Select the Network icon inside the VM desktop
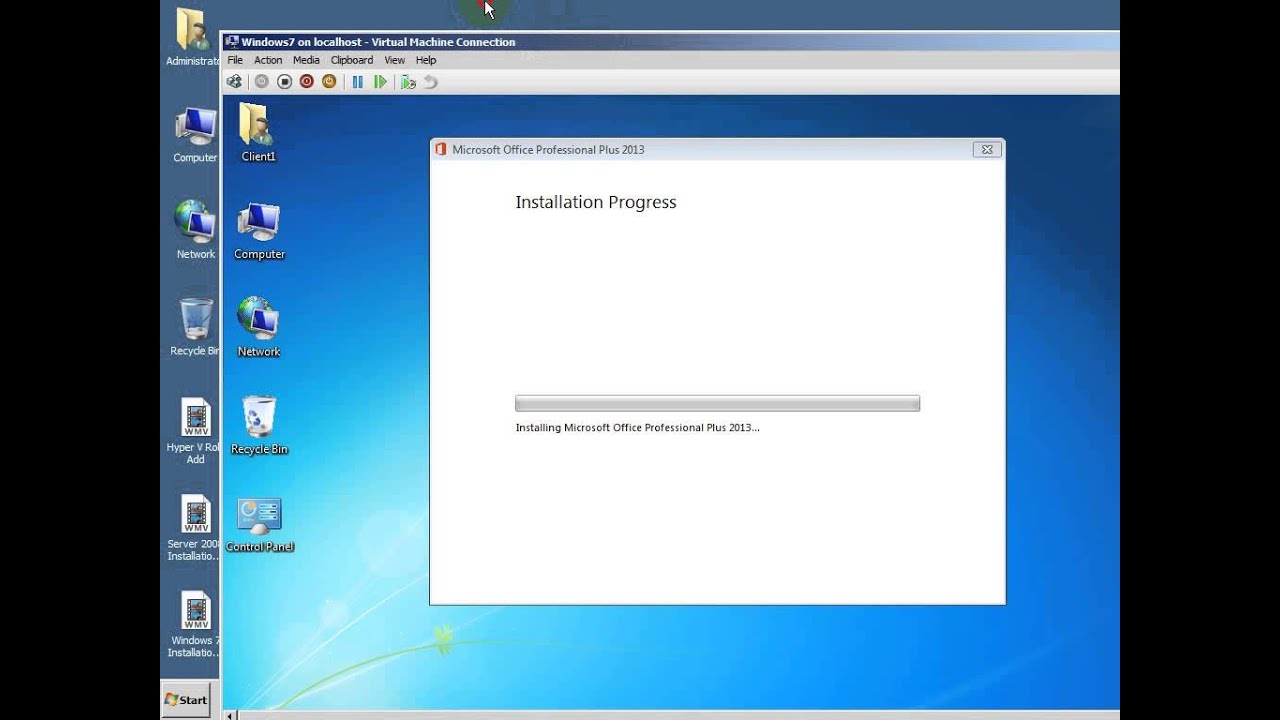This screenshot has width=1280, height=720. [259, 327]
